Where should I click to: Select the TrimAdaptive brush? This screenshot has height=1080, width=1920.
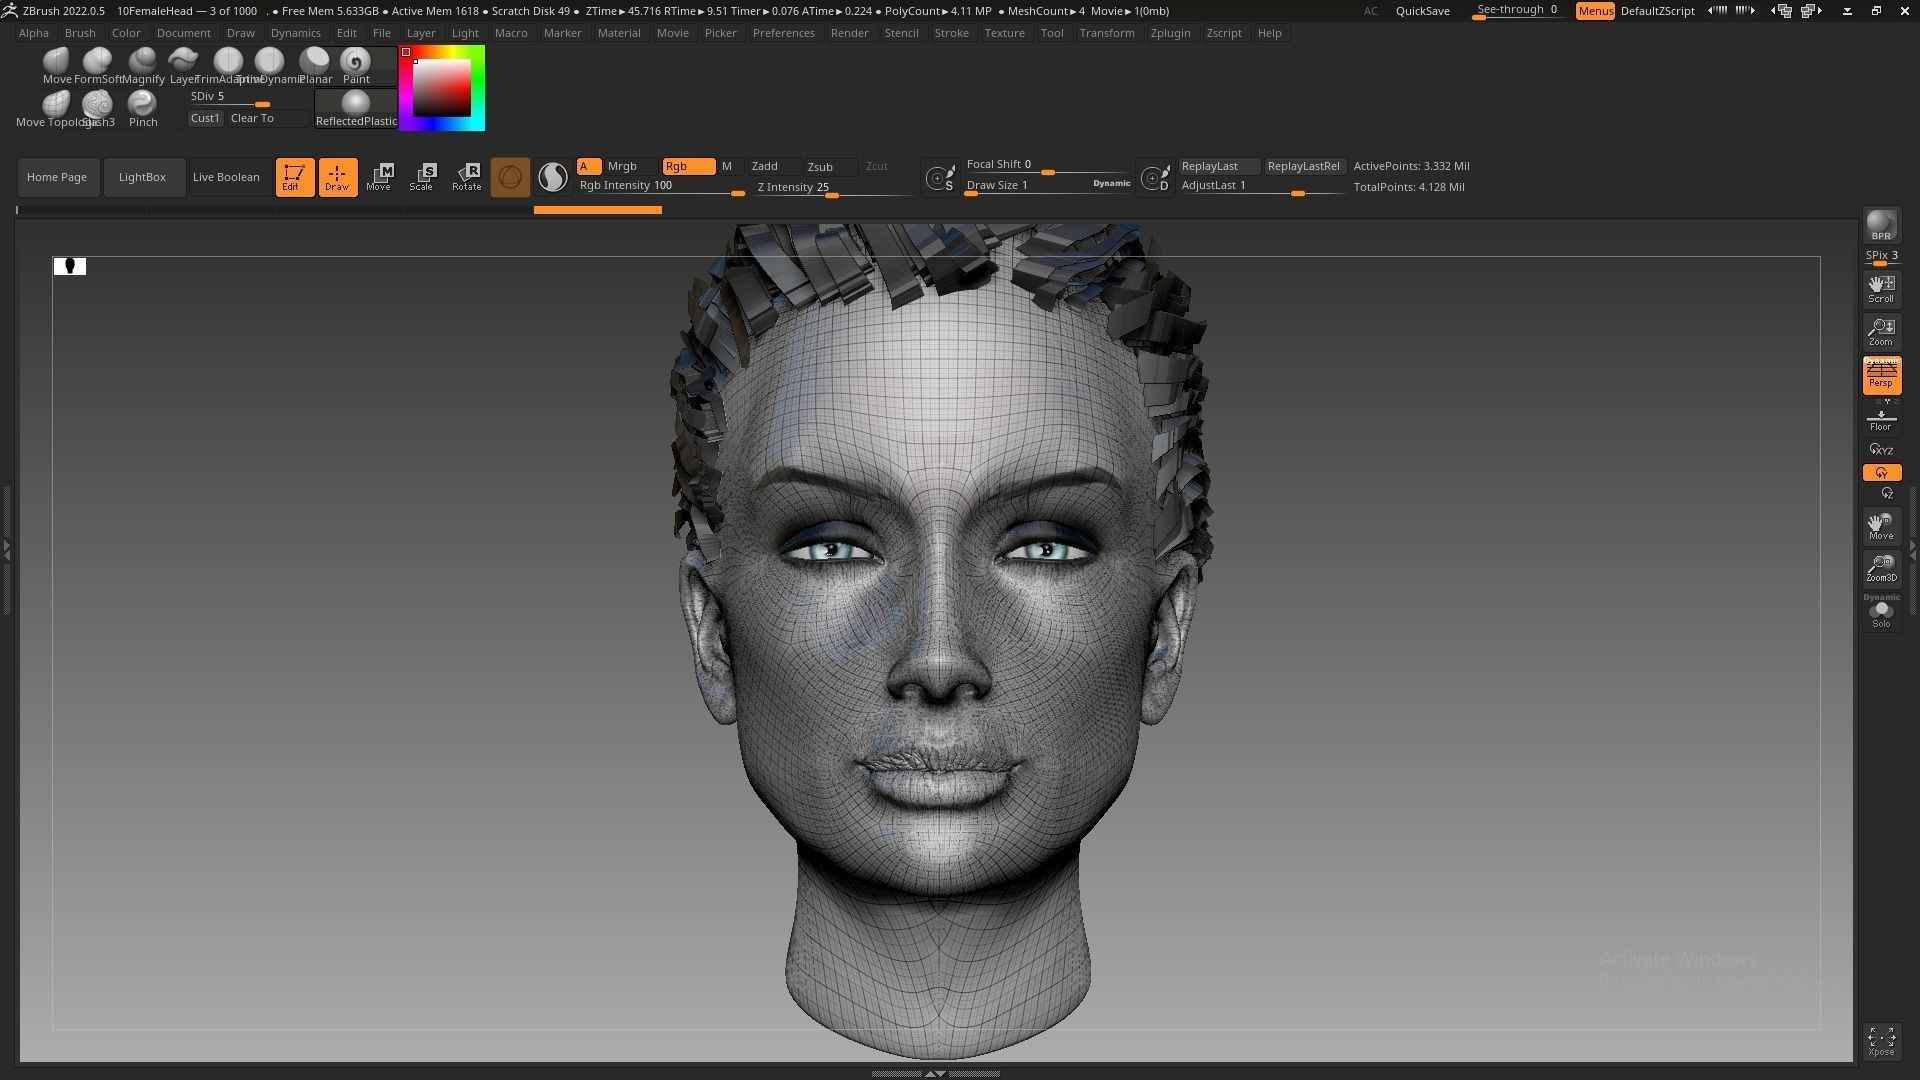(x=228, y=65)
